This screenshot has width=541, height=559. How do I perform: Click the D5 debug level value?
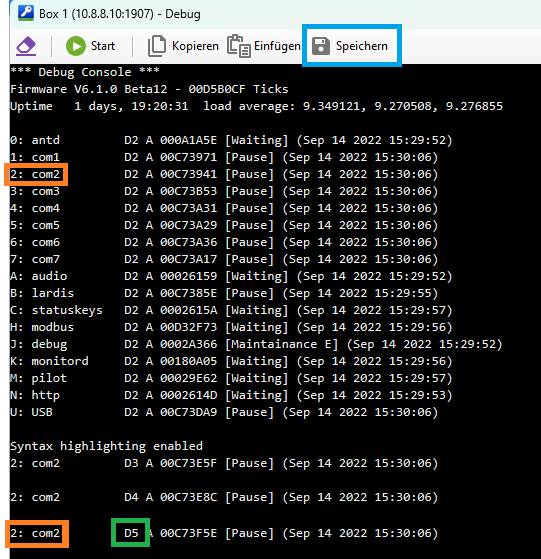pos(131,533)
